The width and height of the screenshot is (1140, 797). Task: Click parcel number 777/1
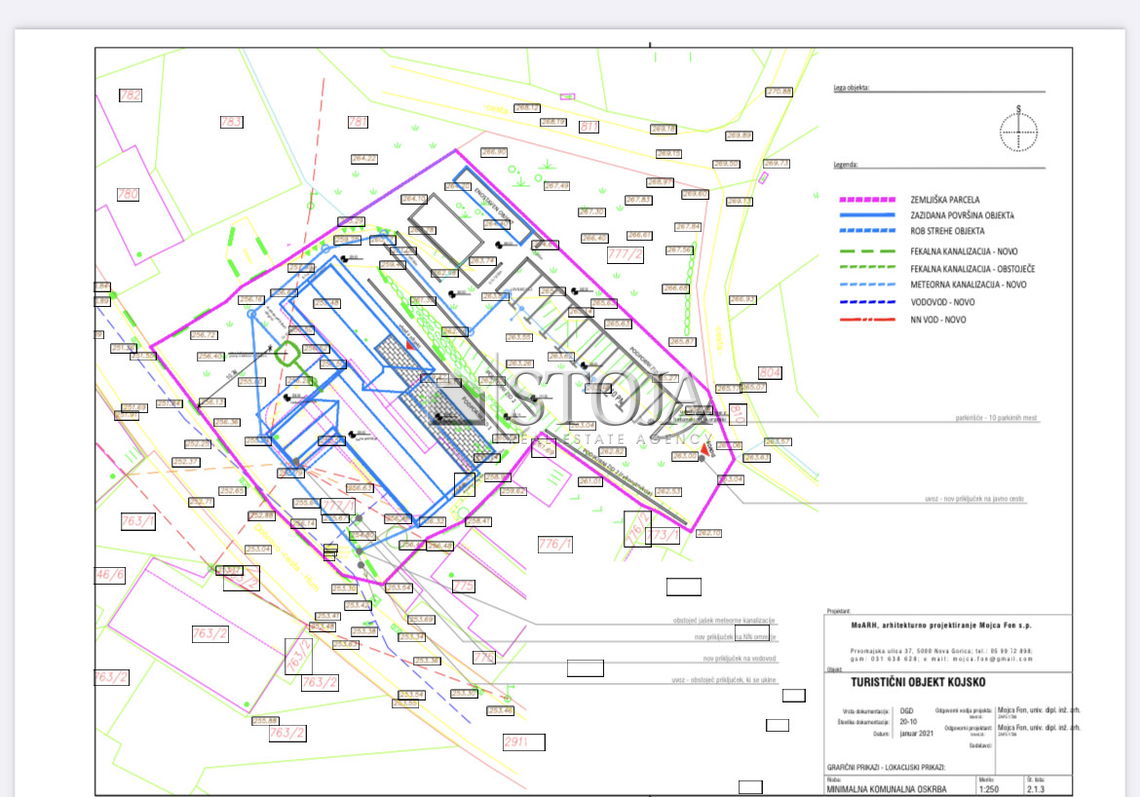tap(338, 505)
